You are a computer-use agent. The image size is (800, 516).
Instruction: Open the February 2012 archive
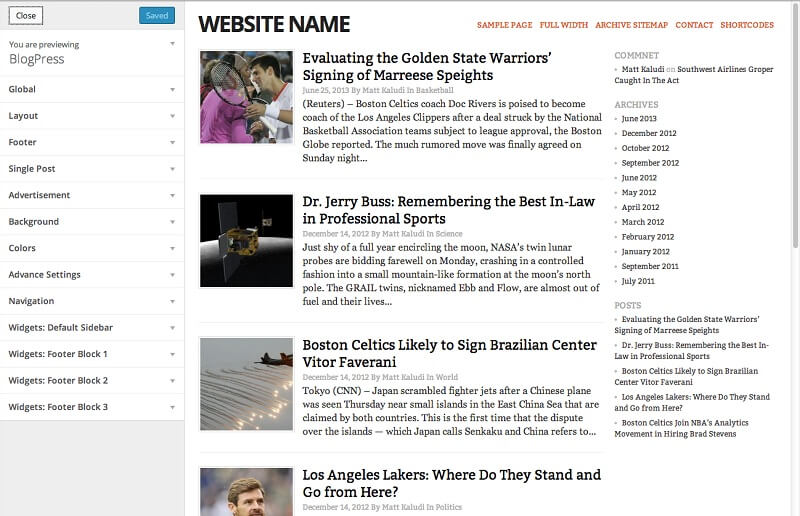coord(647,237)
